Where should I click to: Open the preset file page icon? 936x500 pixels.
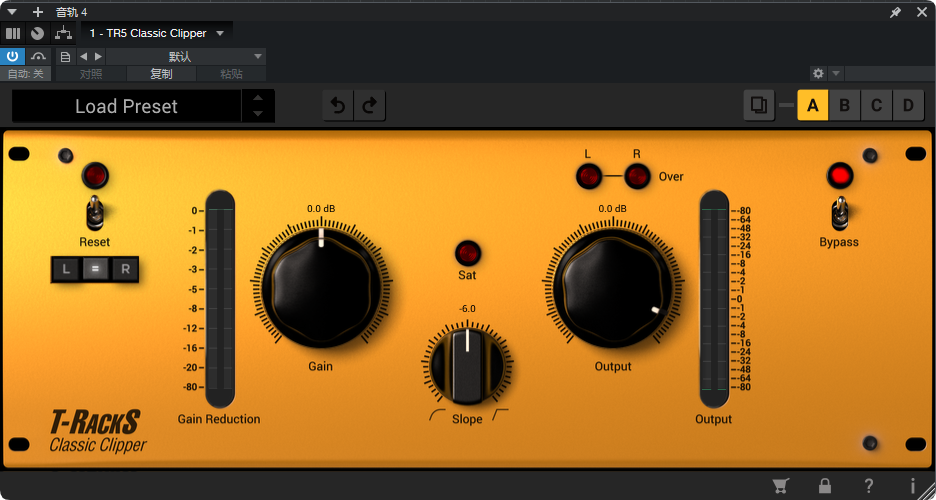coord(66,57)
